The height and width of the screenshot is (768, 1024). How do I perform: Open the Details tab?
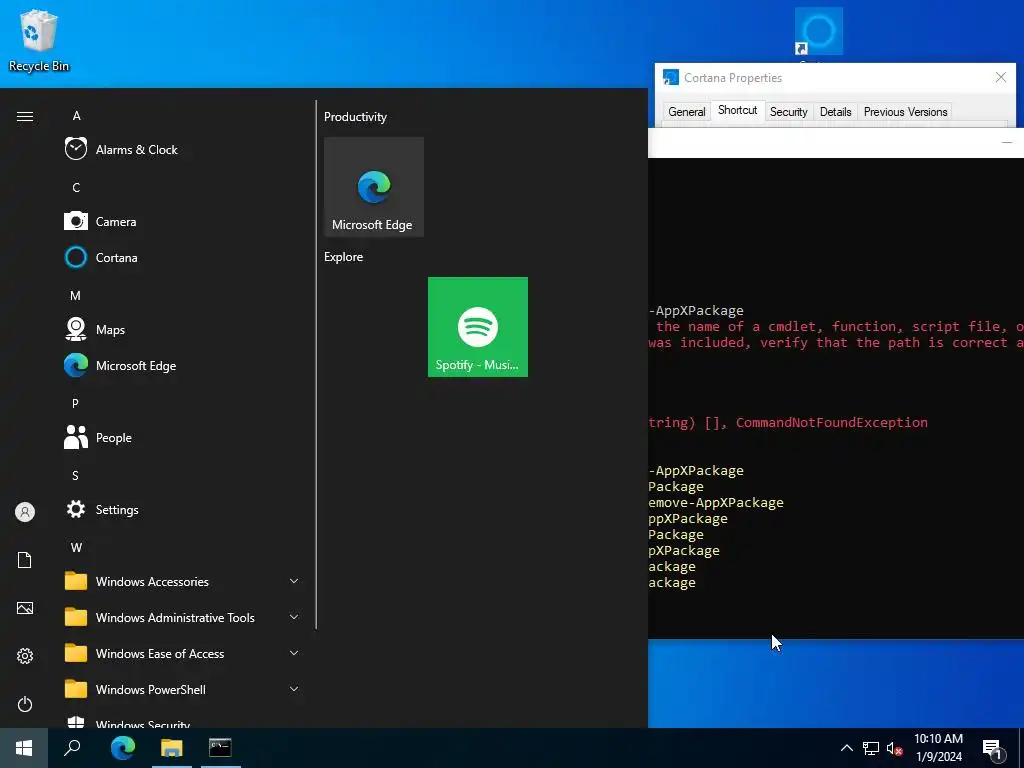[x=835, y=112]
